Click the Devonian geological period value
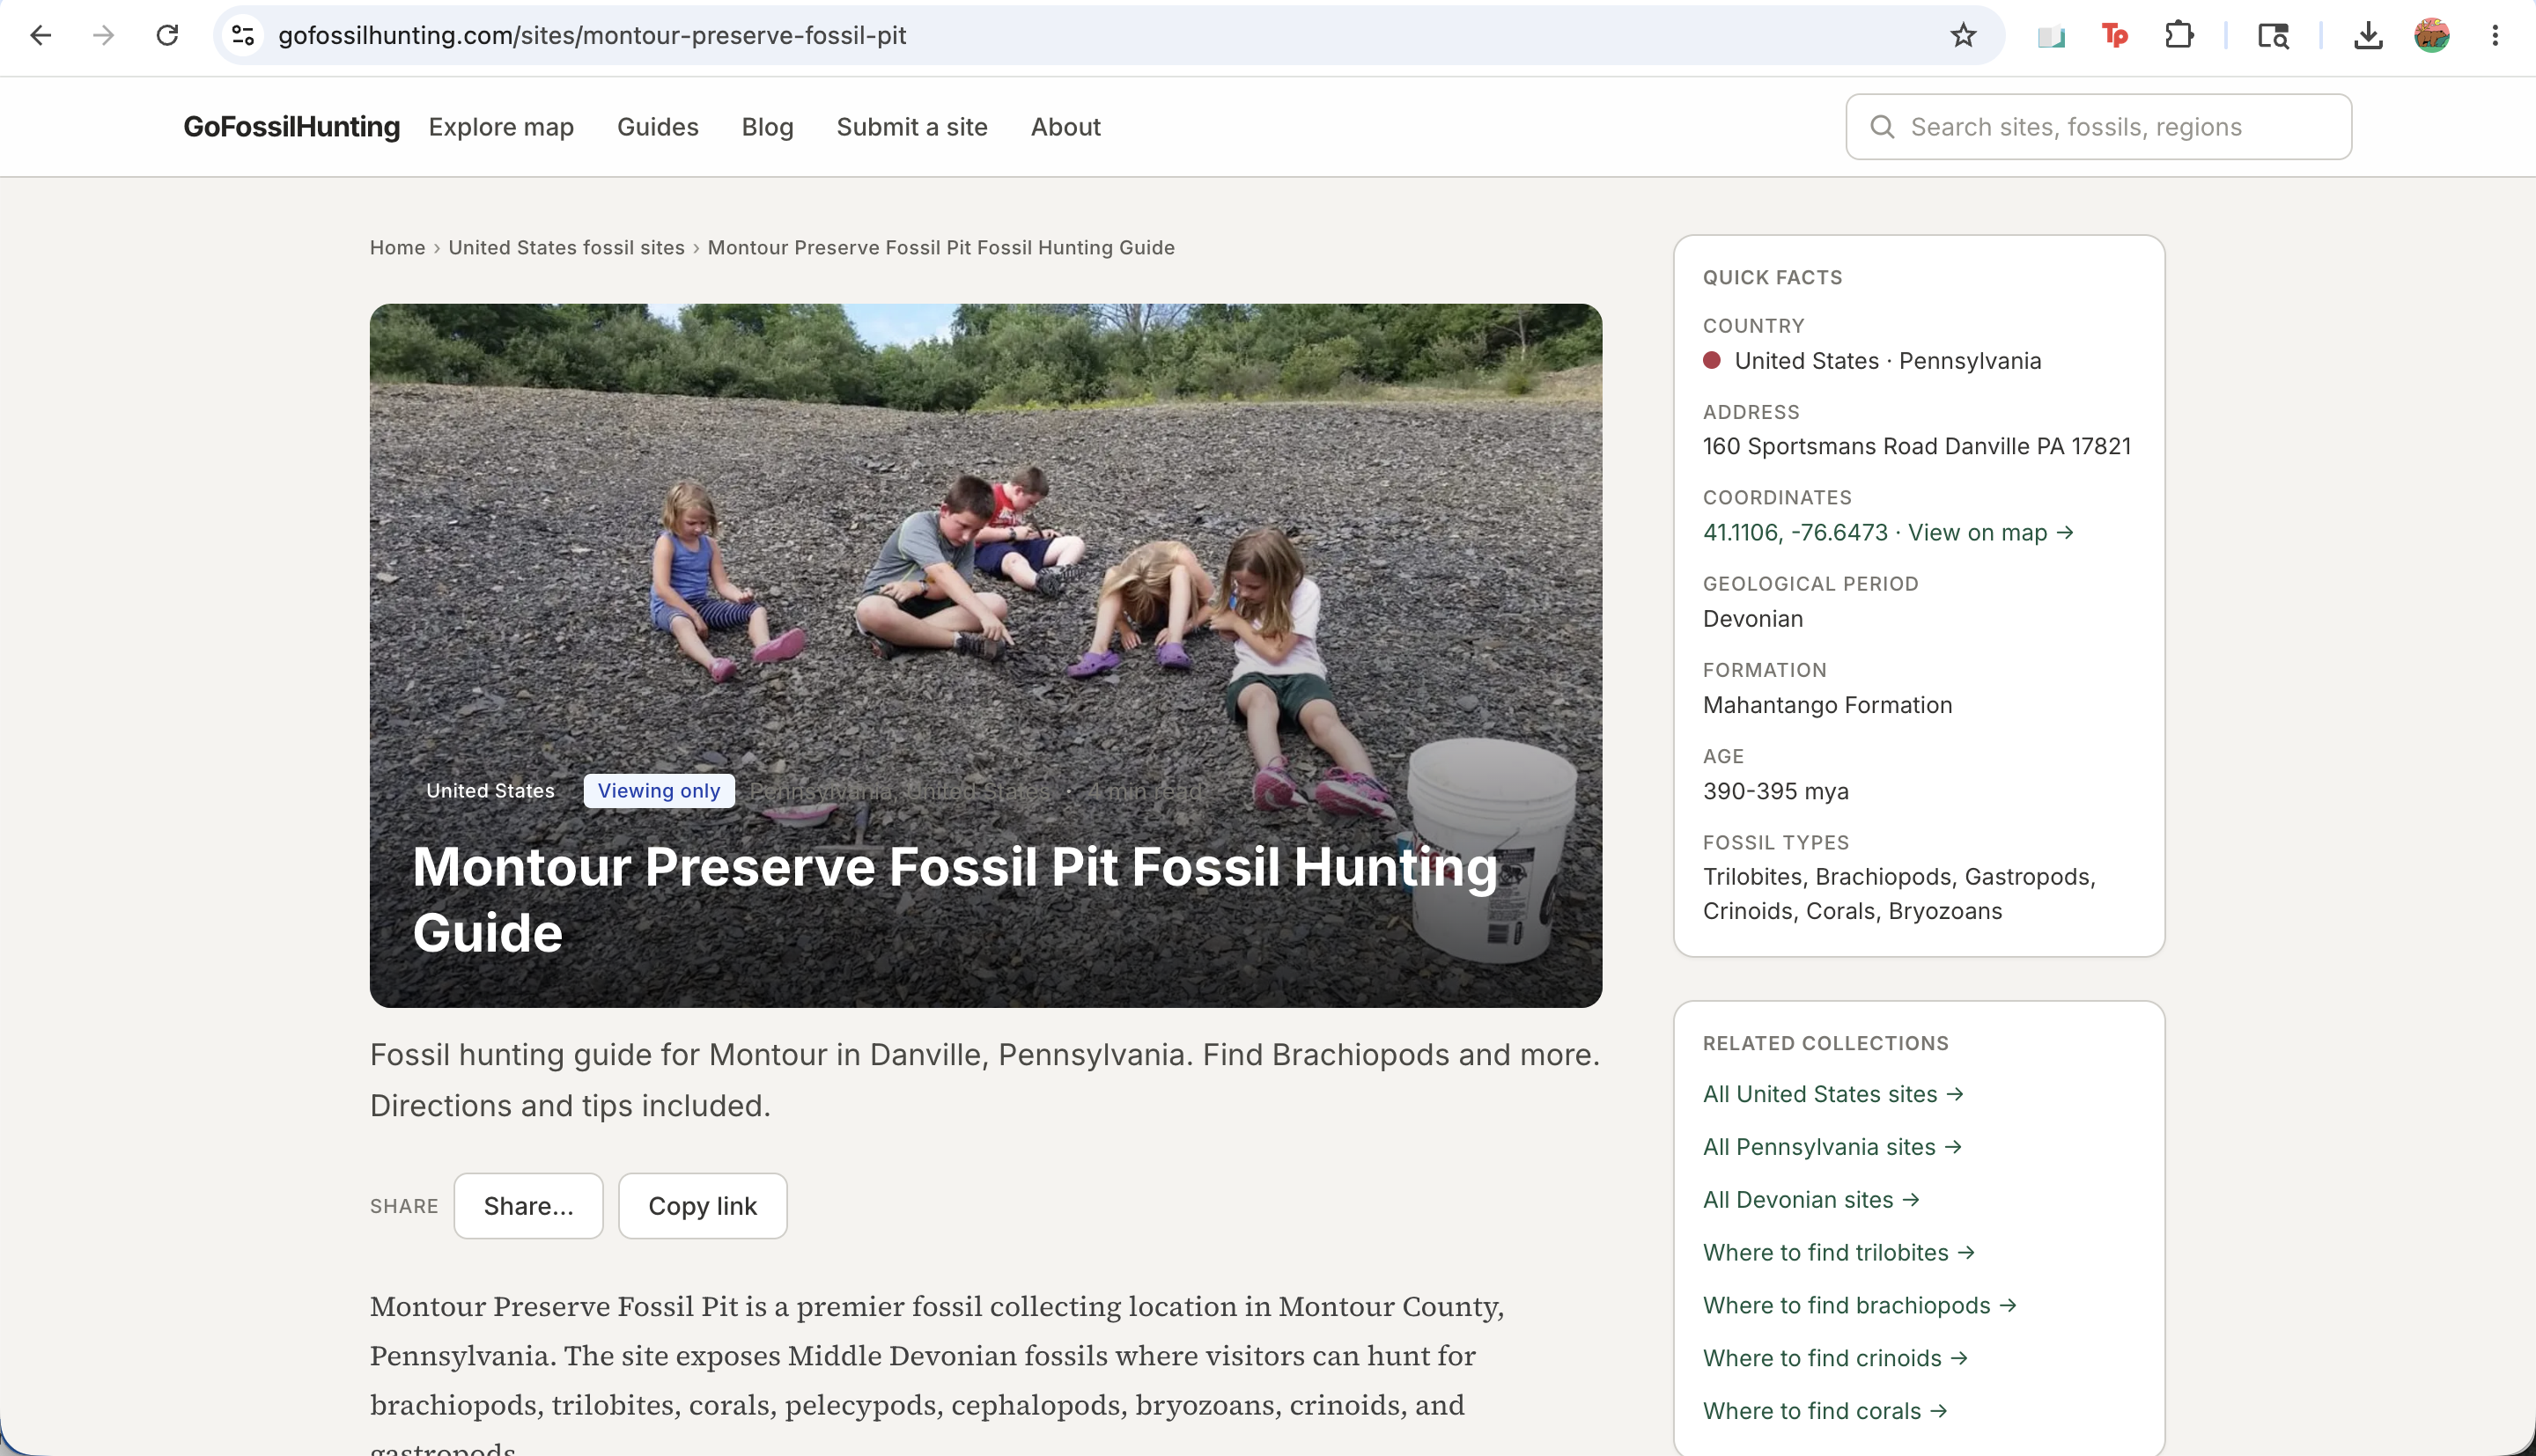The height and width of the screenshot is (1456, 2536). click(1753, 619)
